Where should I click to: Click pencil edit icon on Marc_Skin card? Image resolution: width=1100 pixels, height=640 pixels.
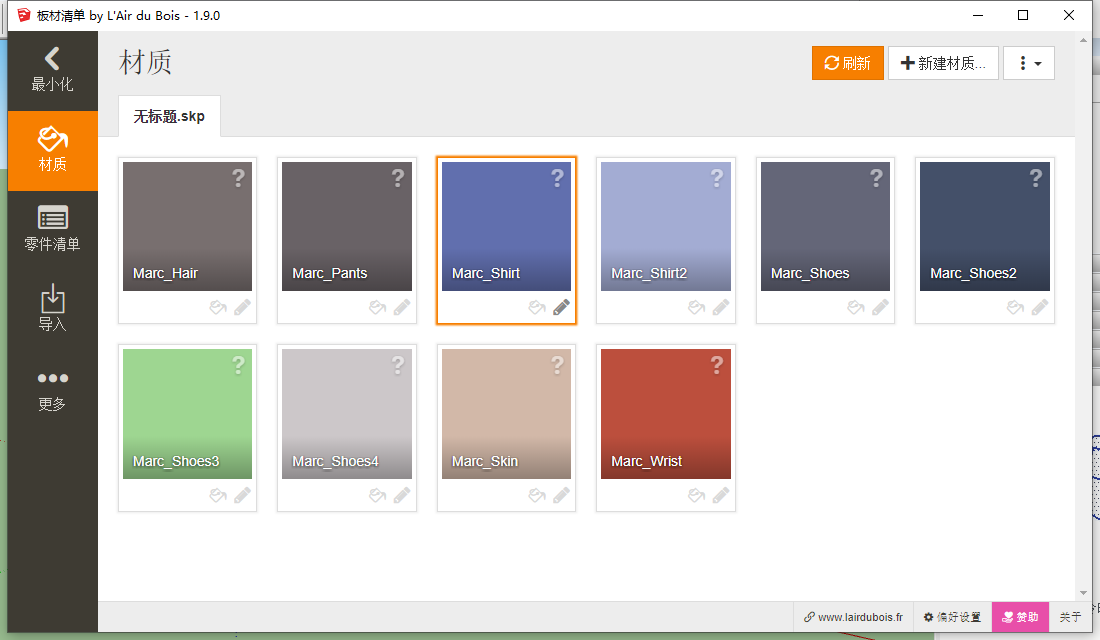tap(561, 495)
